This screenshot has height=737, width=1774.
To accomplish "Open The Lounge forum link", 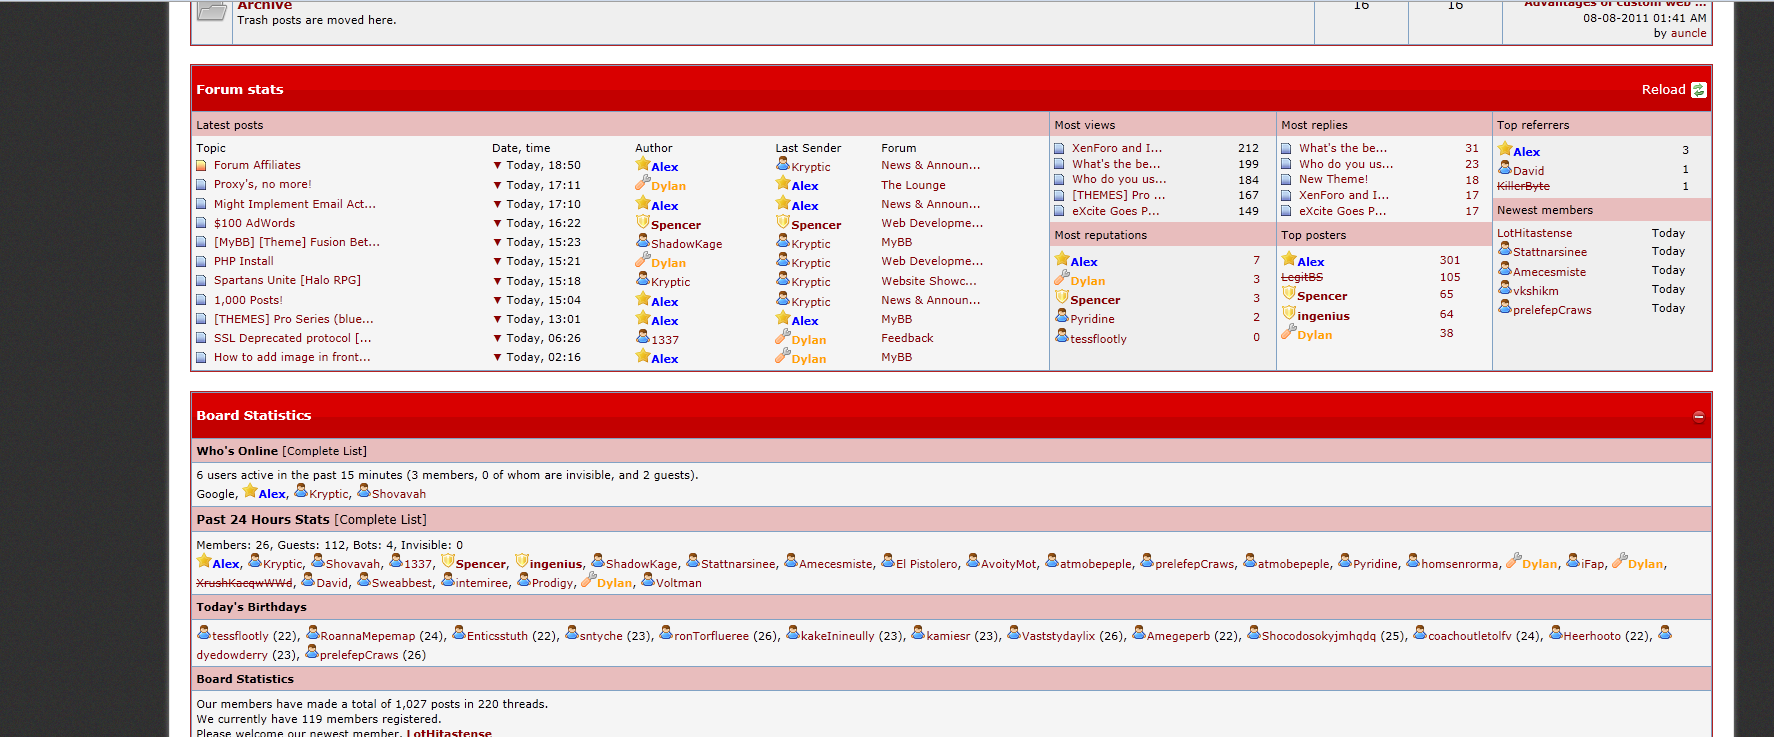I will tap(912, 186).
